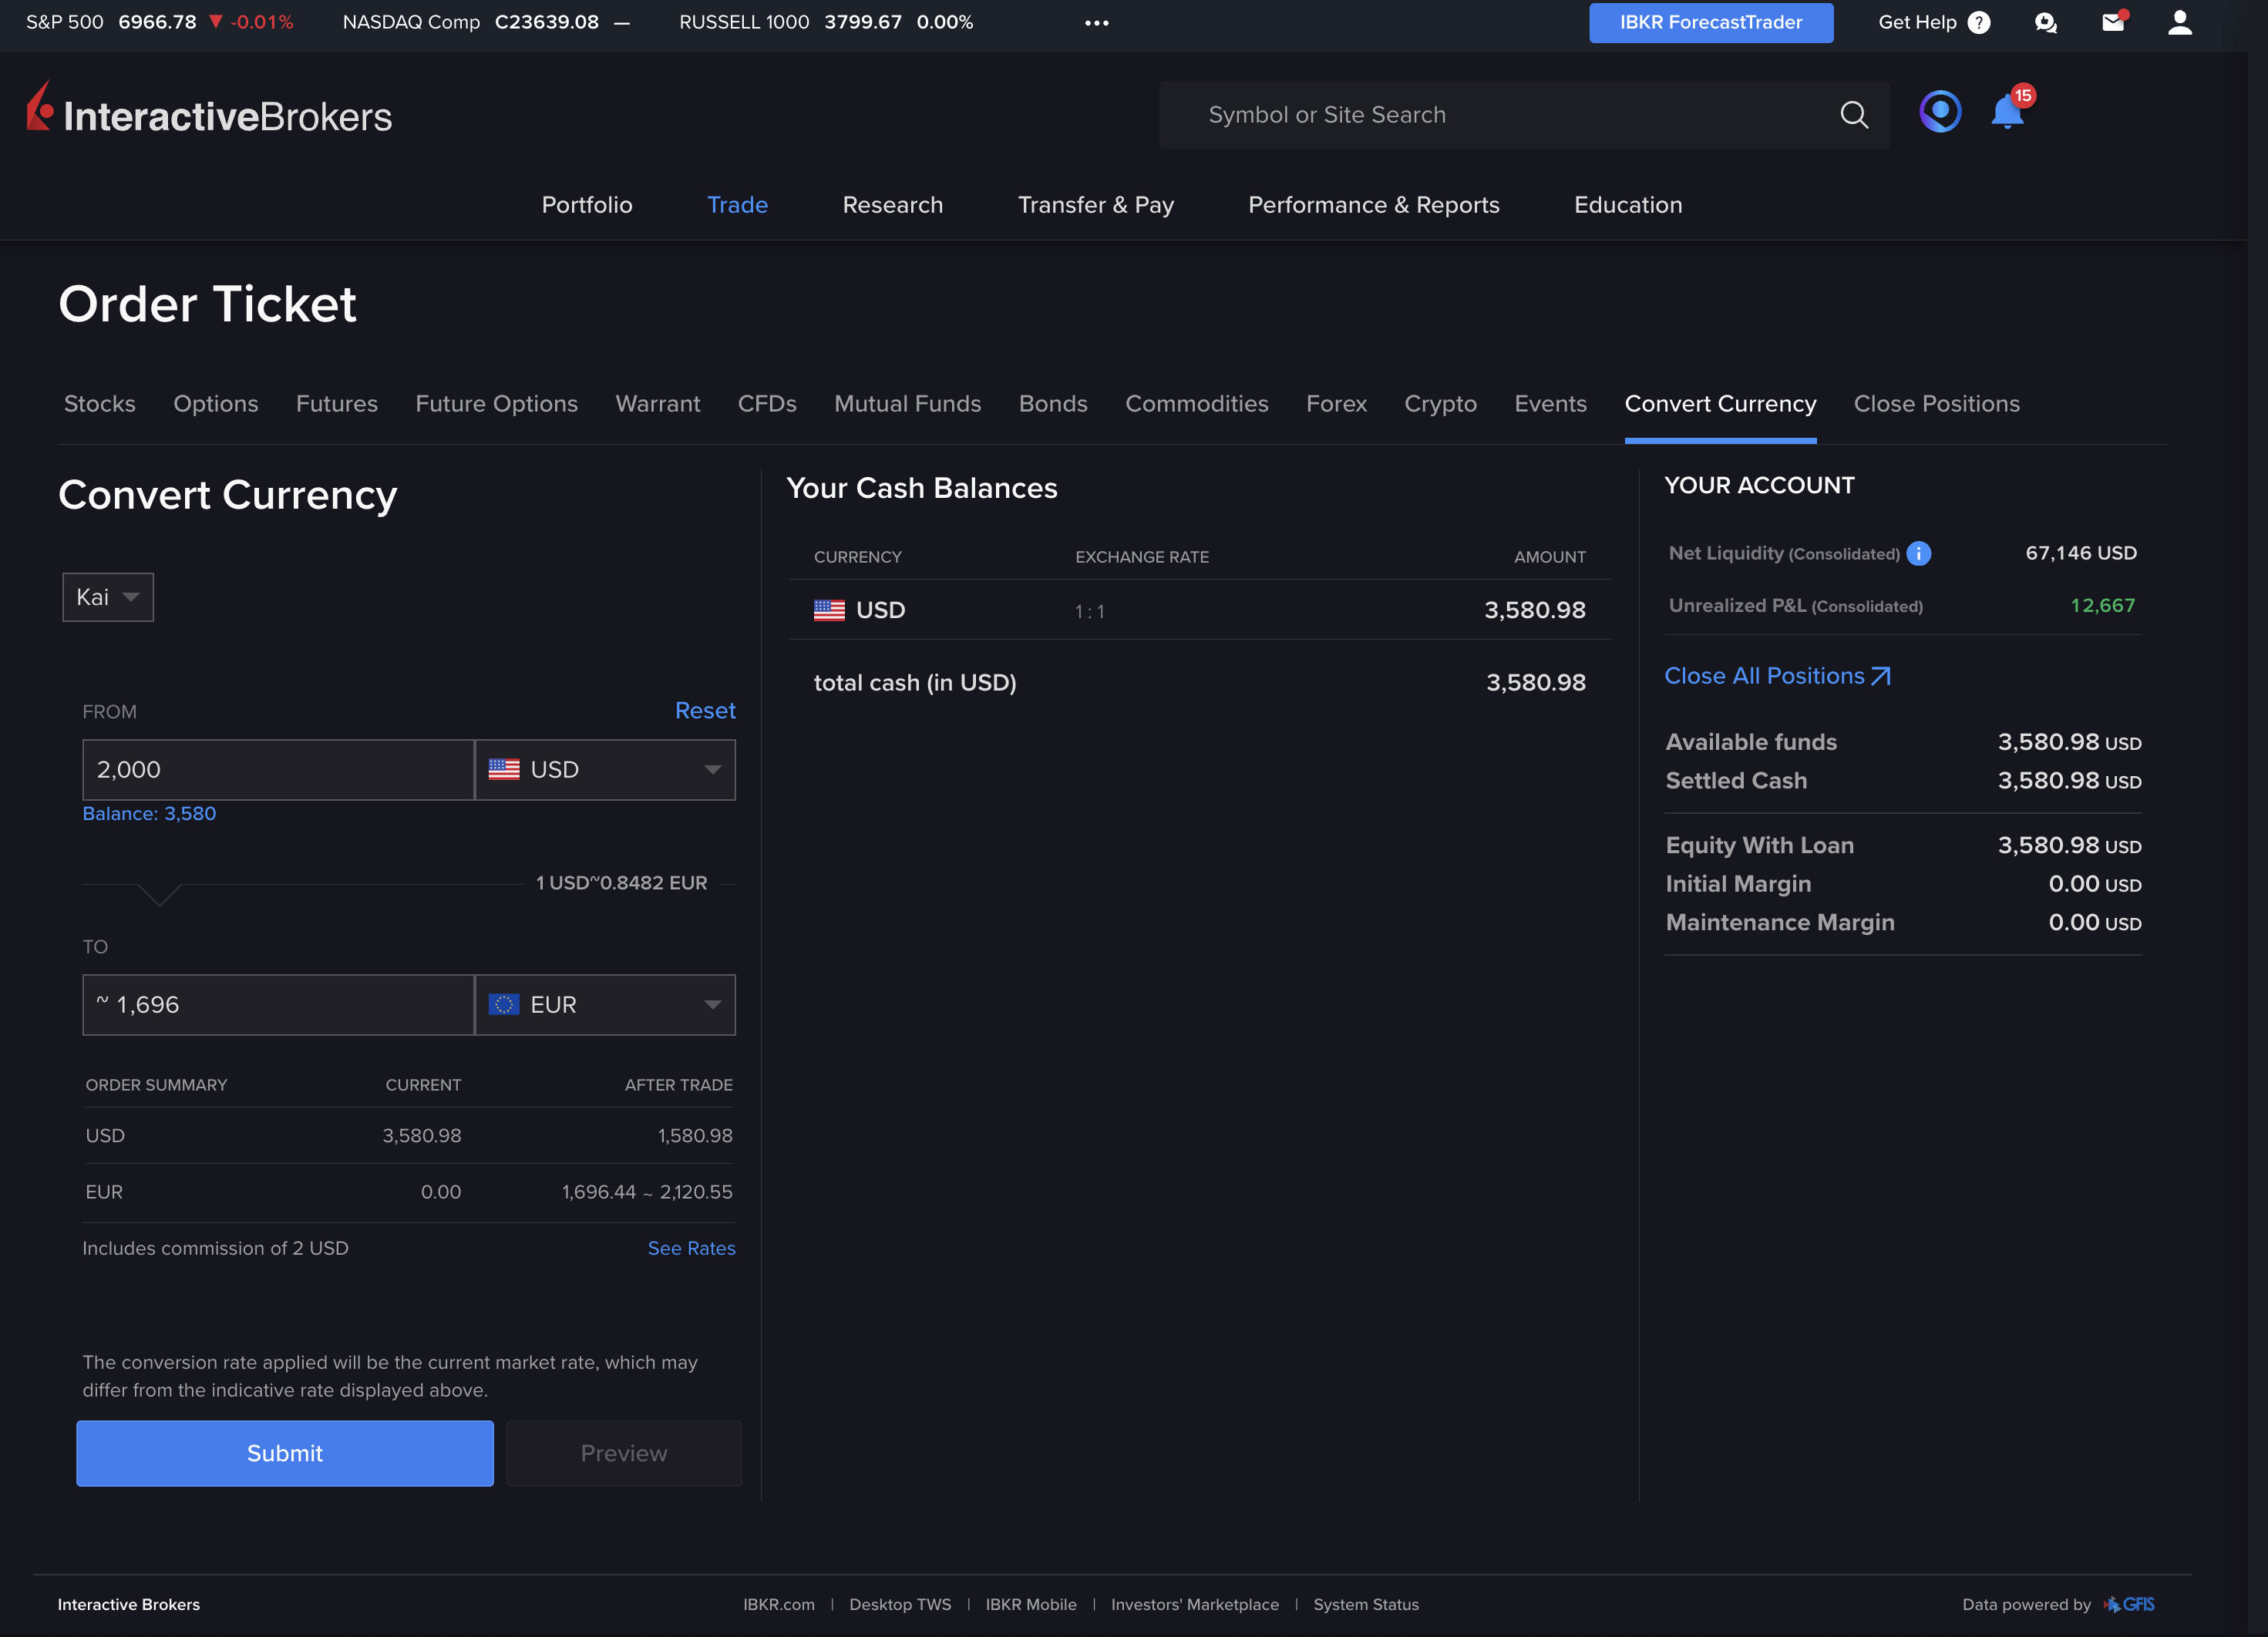Click the 2,000 FROM amount input field
Screen dimensions: 2268x1637
(x=277, y=770)
